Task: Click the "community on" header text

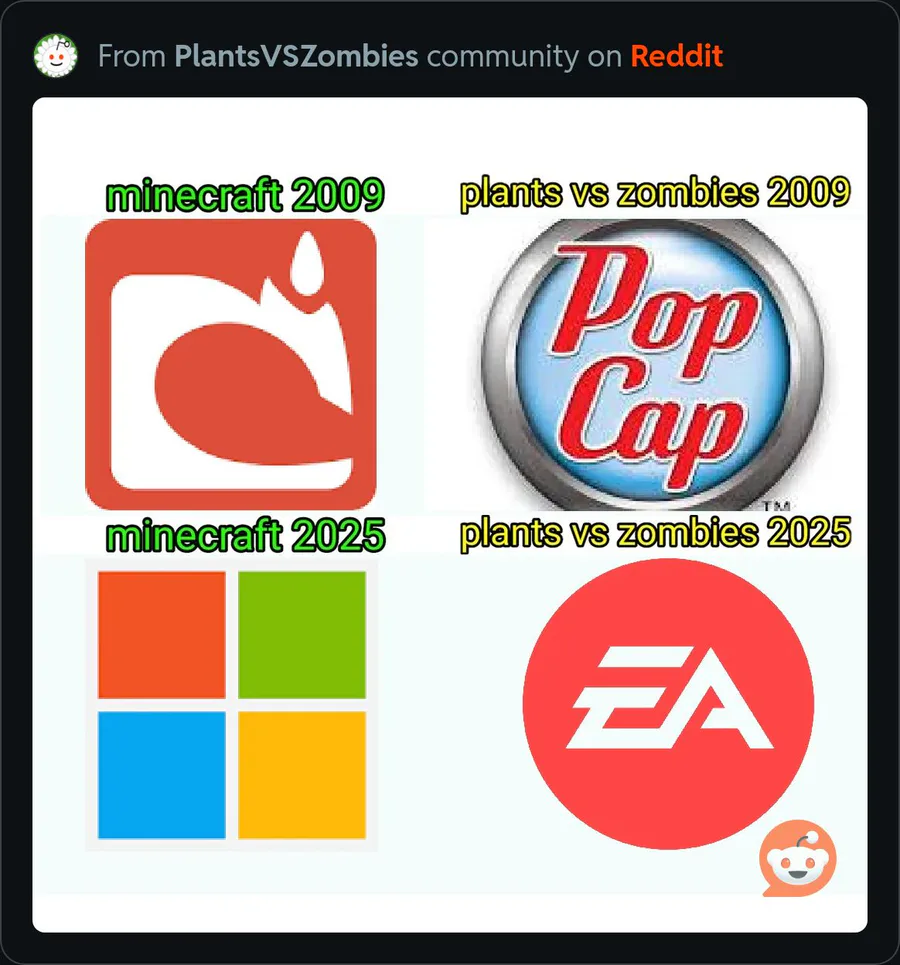Action: (x=524, y=57)
